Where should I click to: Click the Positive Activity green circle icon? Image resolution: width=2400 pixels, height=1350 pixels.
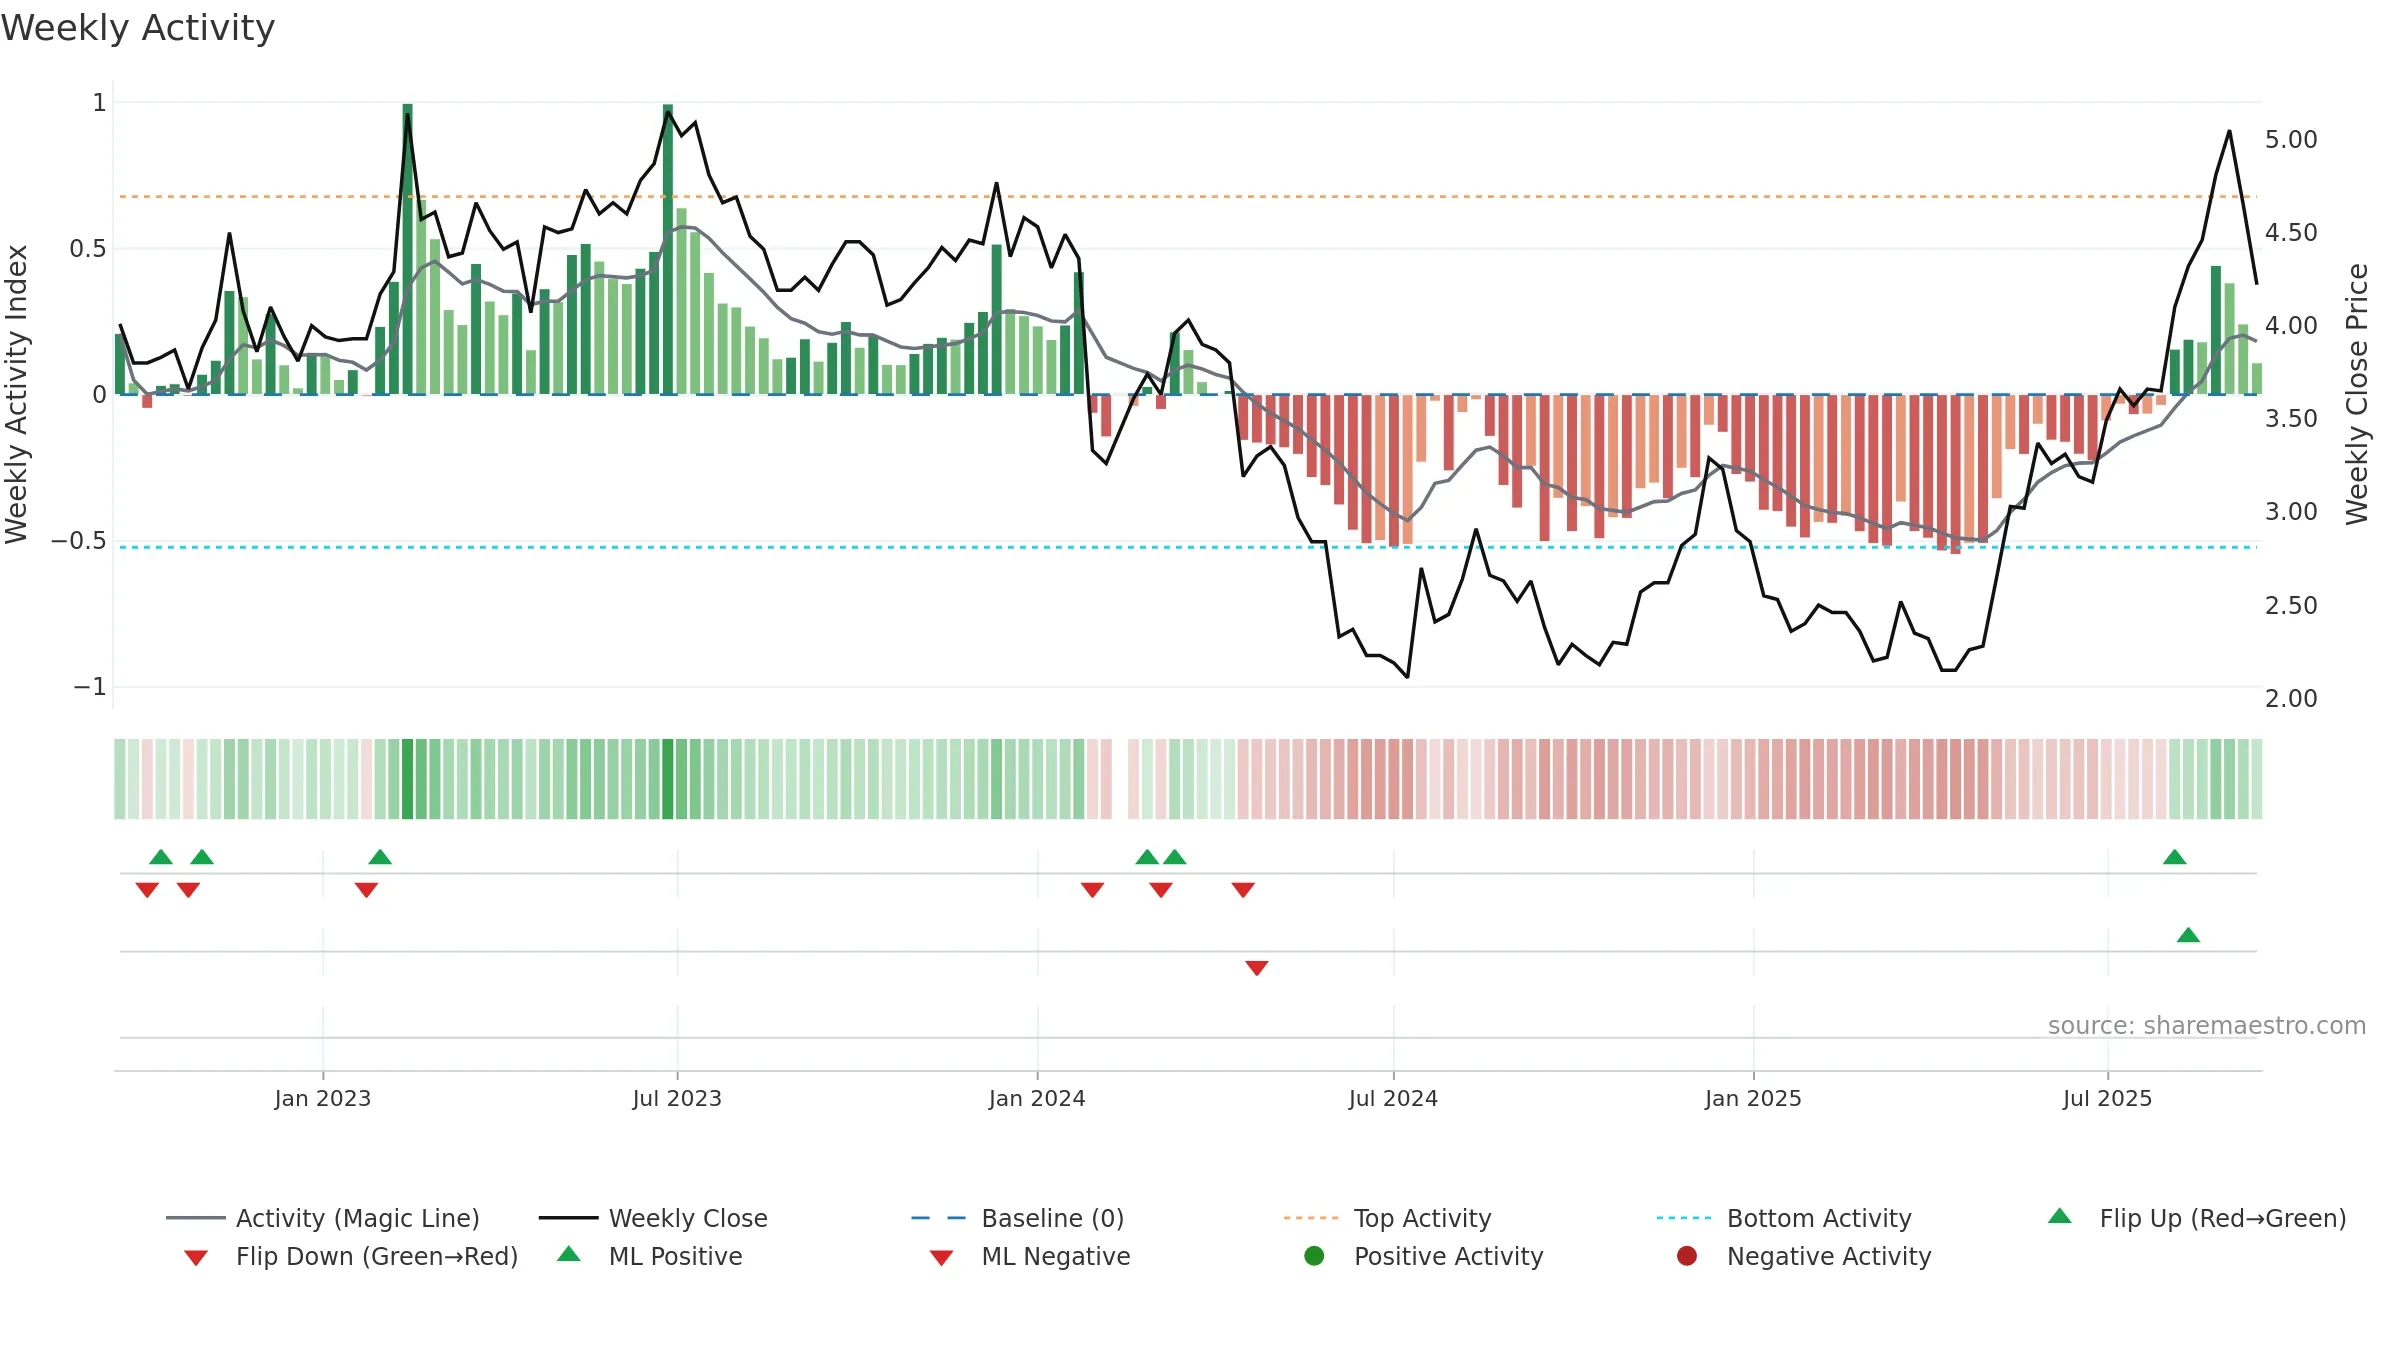tap(1314, 1256)
